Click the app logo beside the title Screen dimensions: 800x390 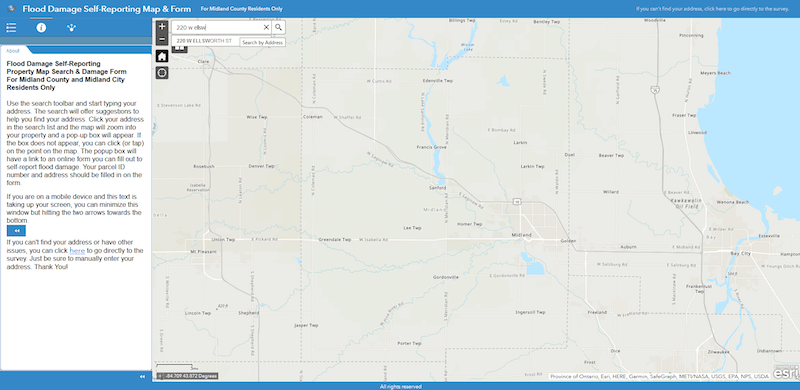(x=11, y=9)
